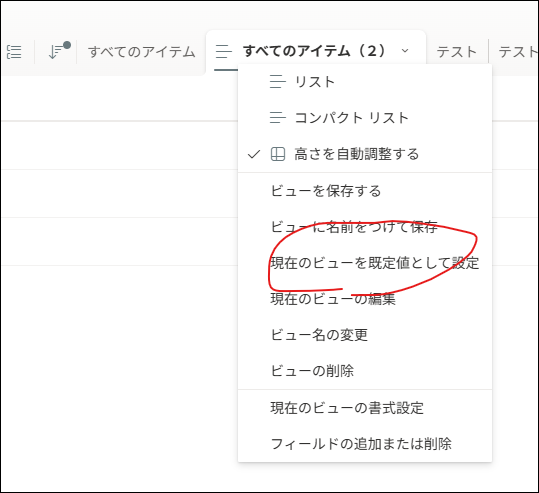Select ビューを保存する in the menu
Image resolution: width=539 pixels, height=493 pixels.
click(x=365, y=191)
